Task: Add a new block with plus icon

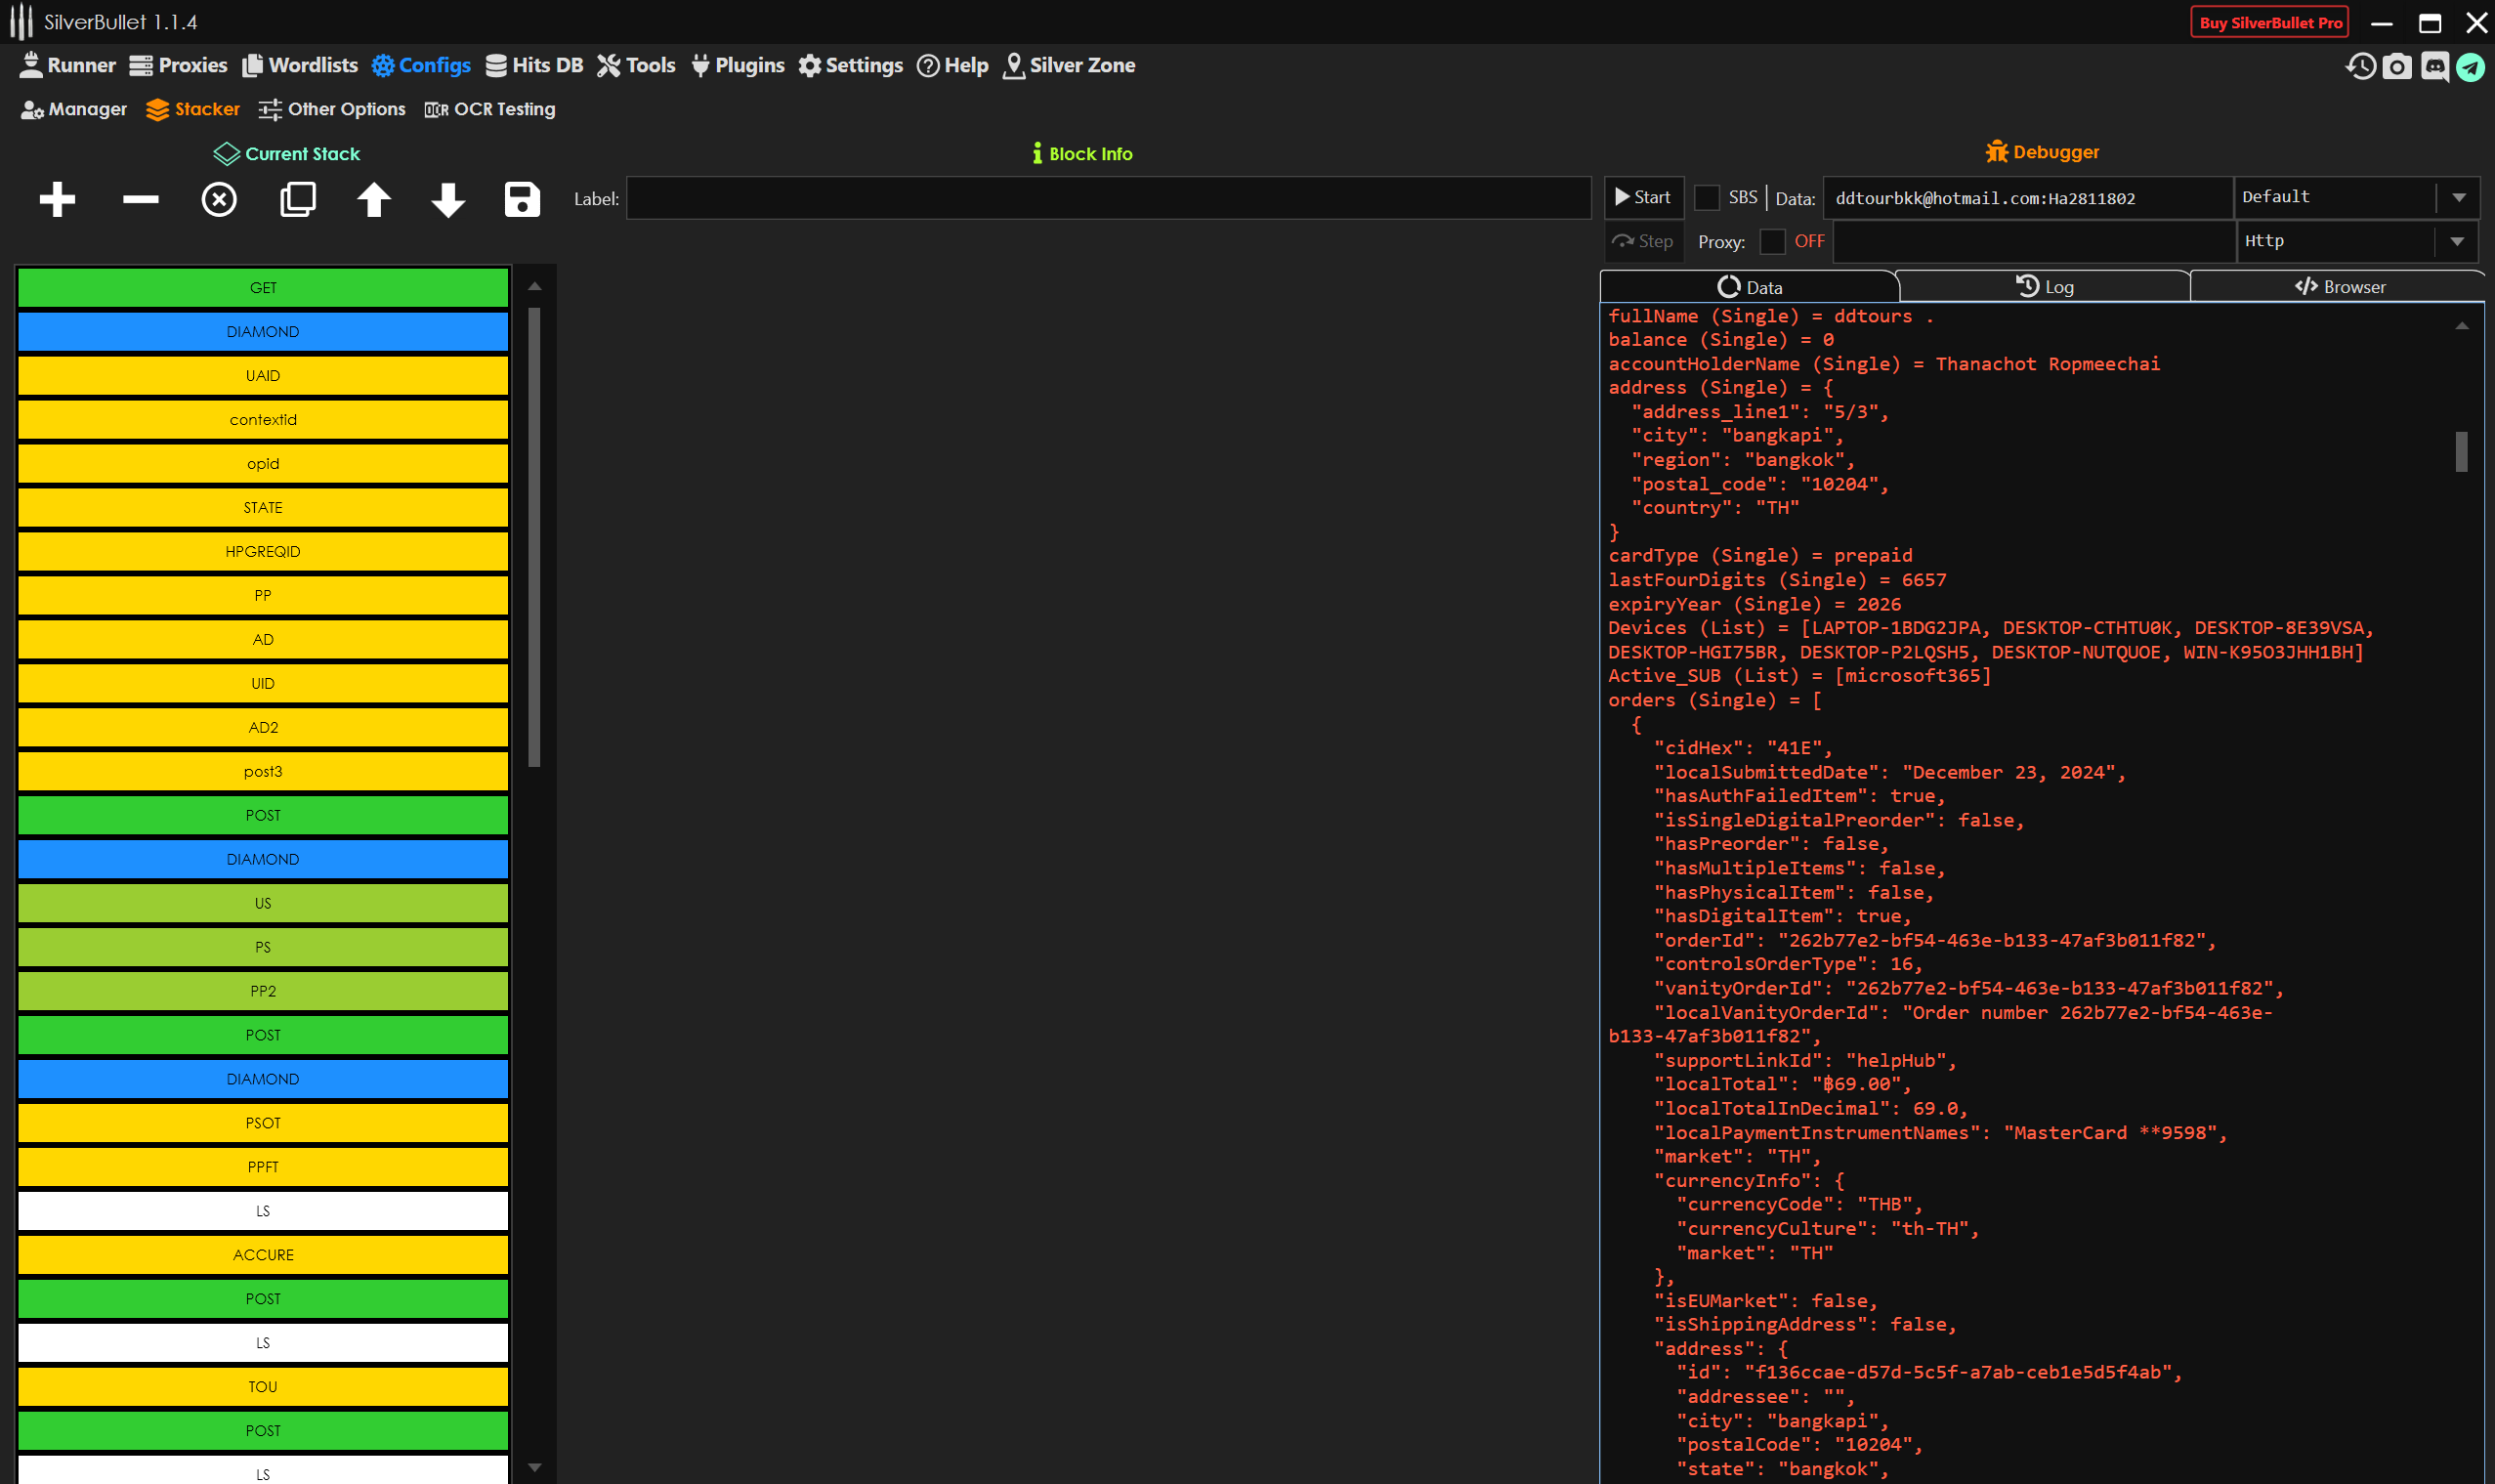Action: 57,200
